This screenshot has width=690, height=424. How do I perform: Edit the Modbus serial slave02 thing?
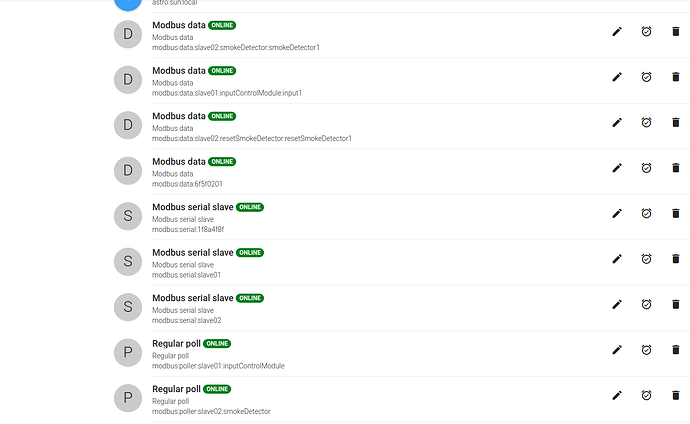point(617,304)
